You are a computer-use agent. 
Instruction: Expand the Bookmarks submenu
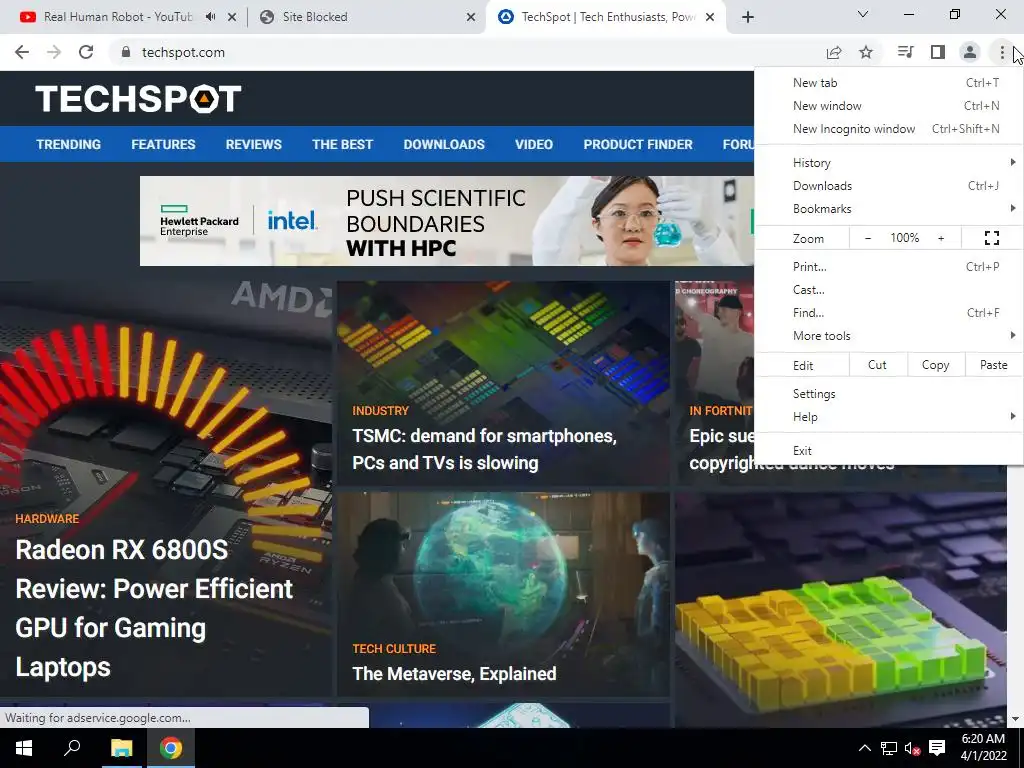pos(888,209)
